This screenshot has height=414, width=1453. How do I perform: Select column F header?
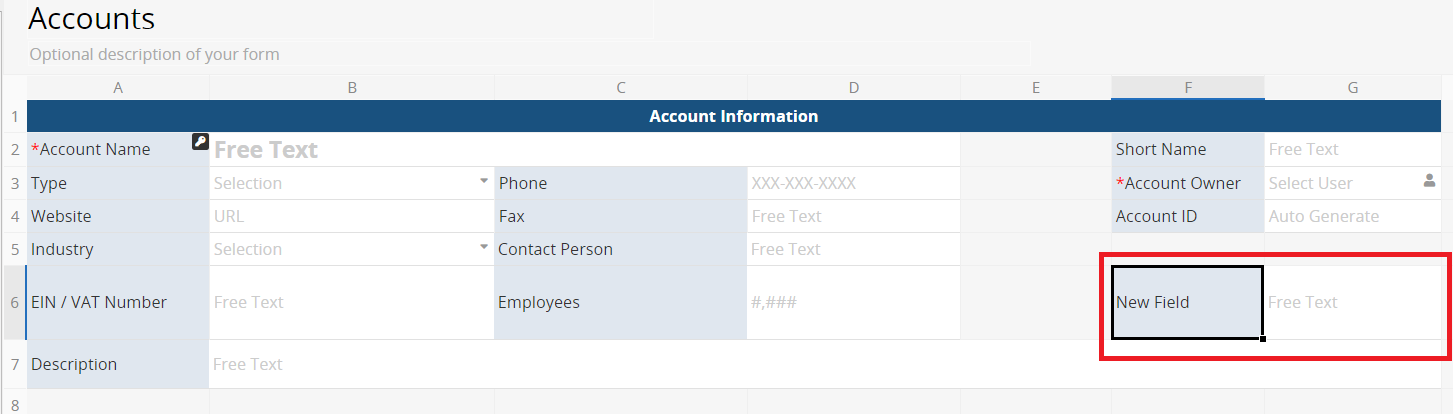[1188, 88]
